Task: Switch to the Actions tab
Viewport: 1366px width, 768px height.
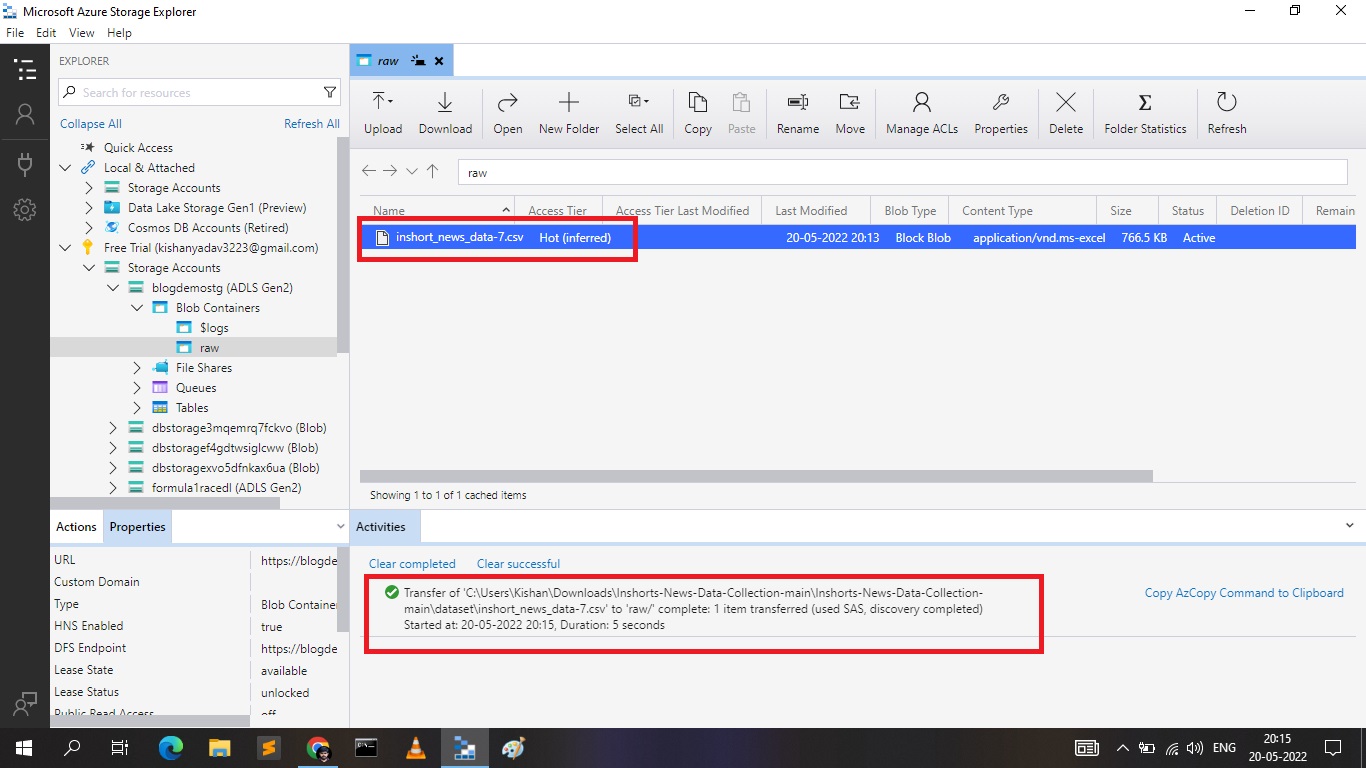Action: [x=76, y=527]
